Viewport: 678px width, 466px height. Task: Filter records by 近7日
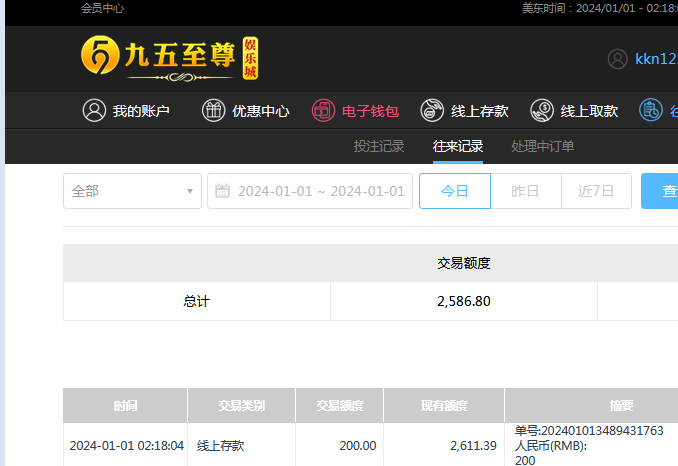tap(596, 191)
